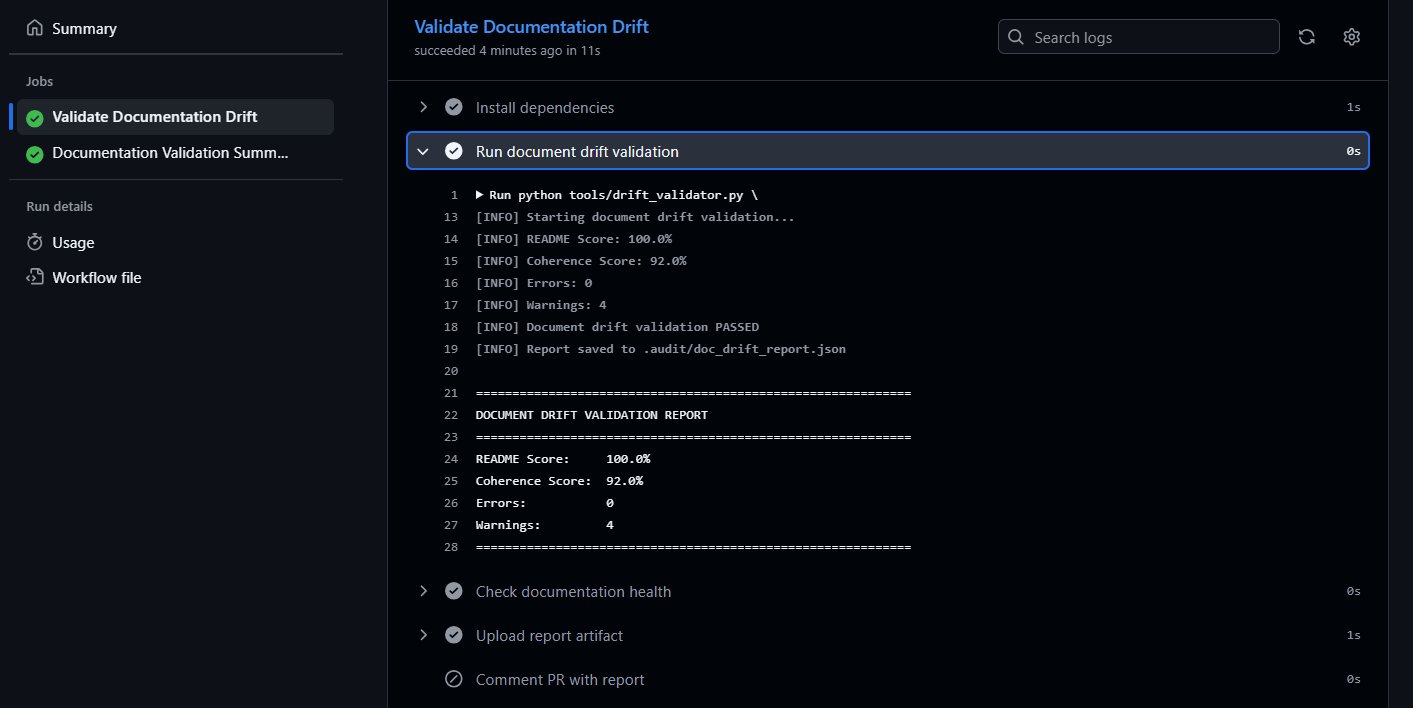Click skipped icon next to Comment PR with report
This screenshot has height=708, width=1413.
(454, 680)
